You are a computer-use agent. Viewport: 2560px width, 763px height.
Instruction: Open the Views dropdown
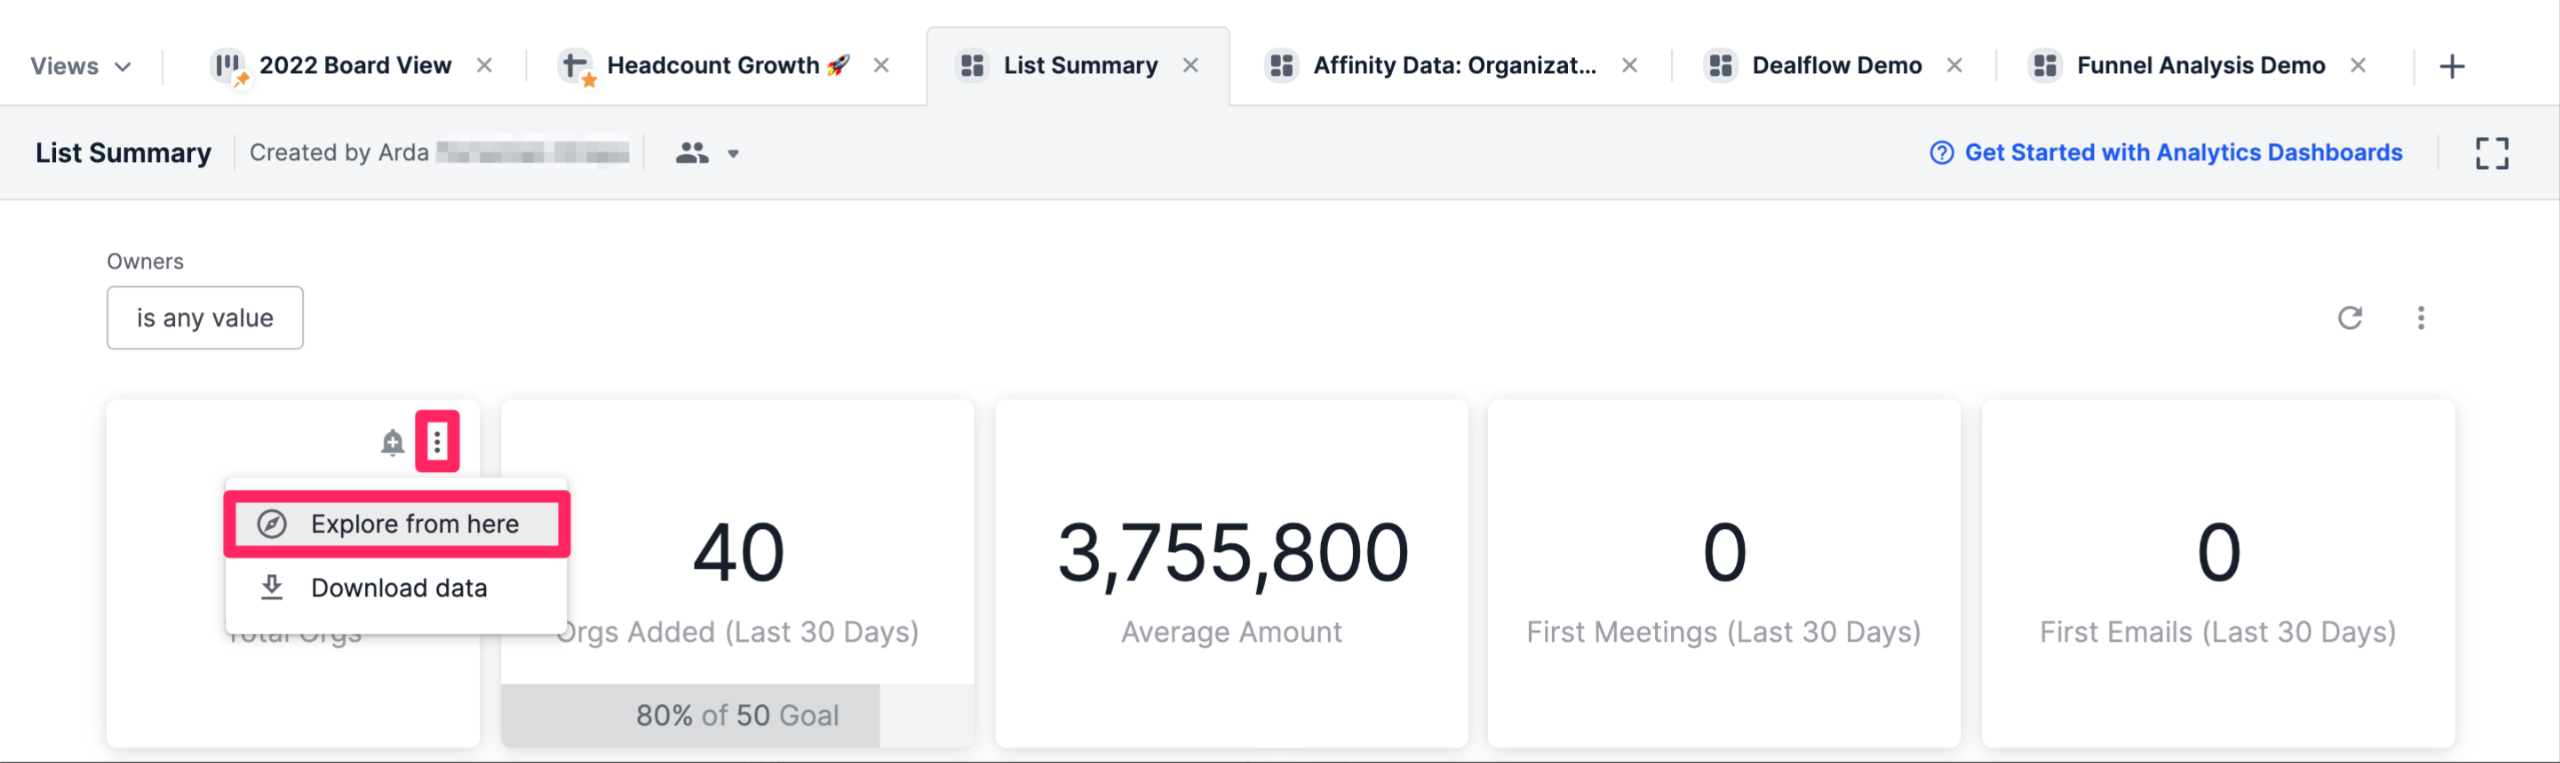pos(80,66)
